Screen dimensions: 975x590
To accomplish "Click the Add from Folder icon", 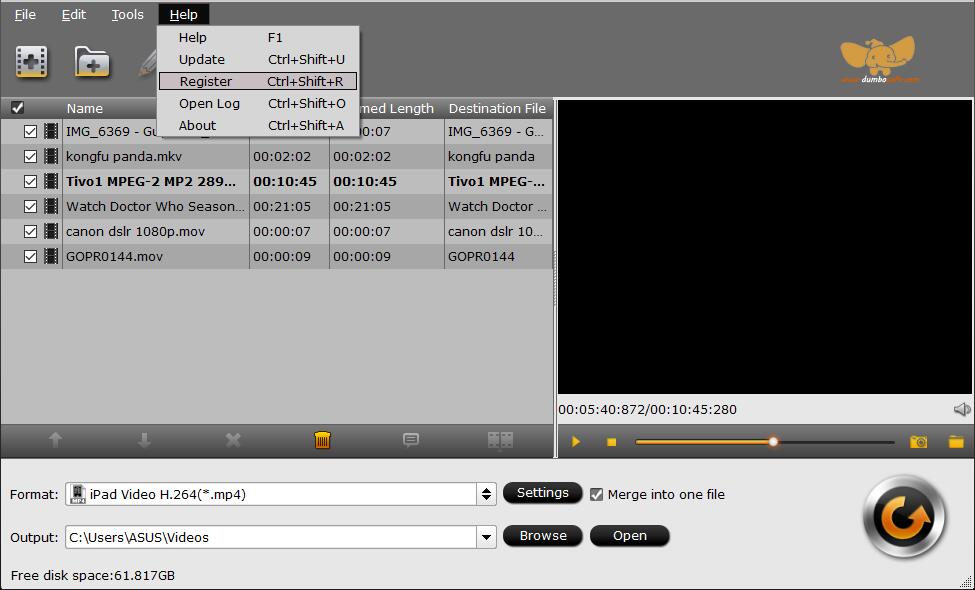I will [92, 62].
